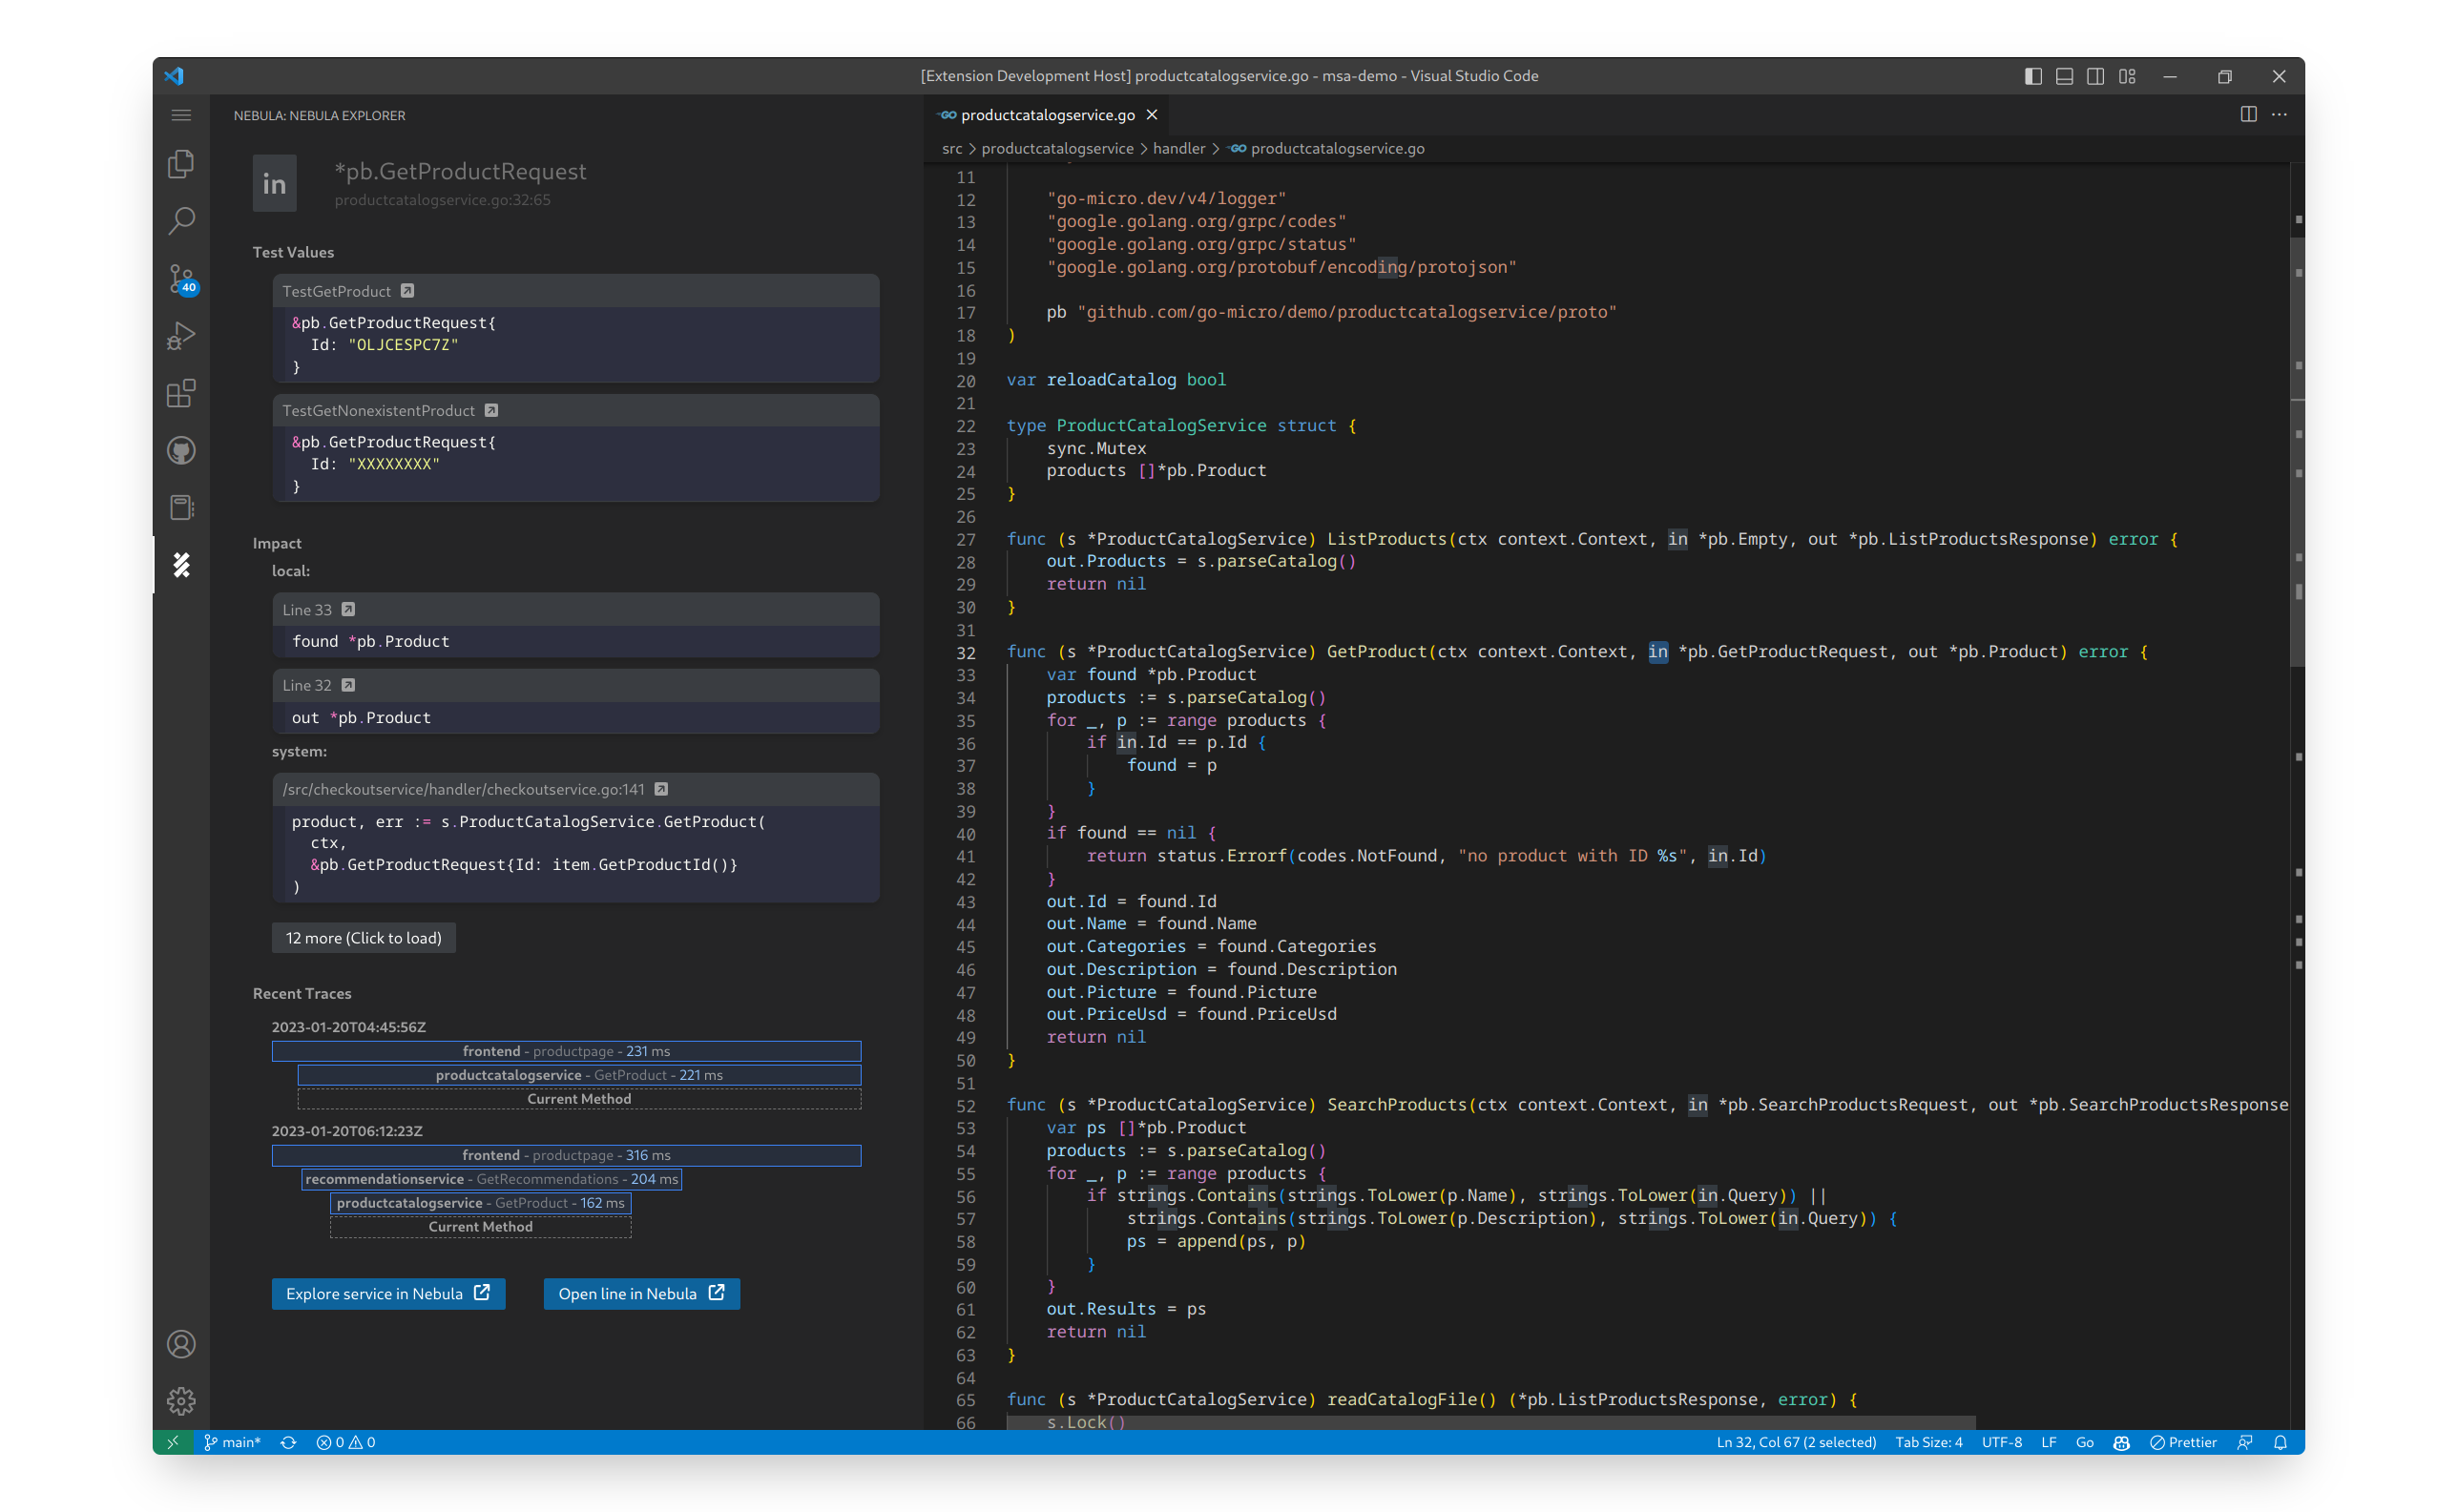Open the Extensions view
The image size is (2458, 1512).
181,393
